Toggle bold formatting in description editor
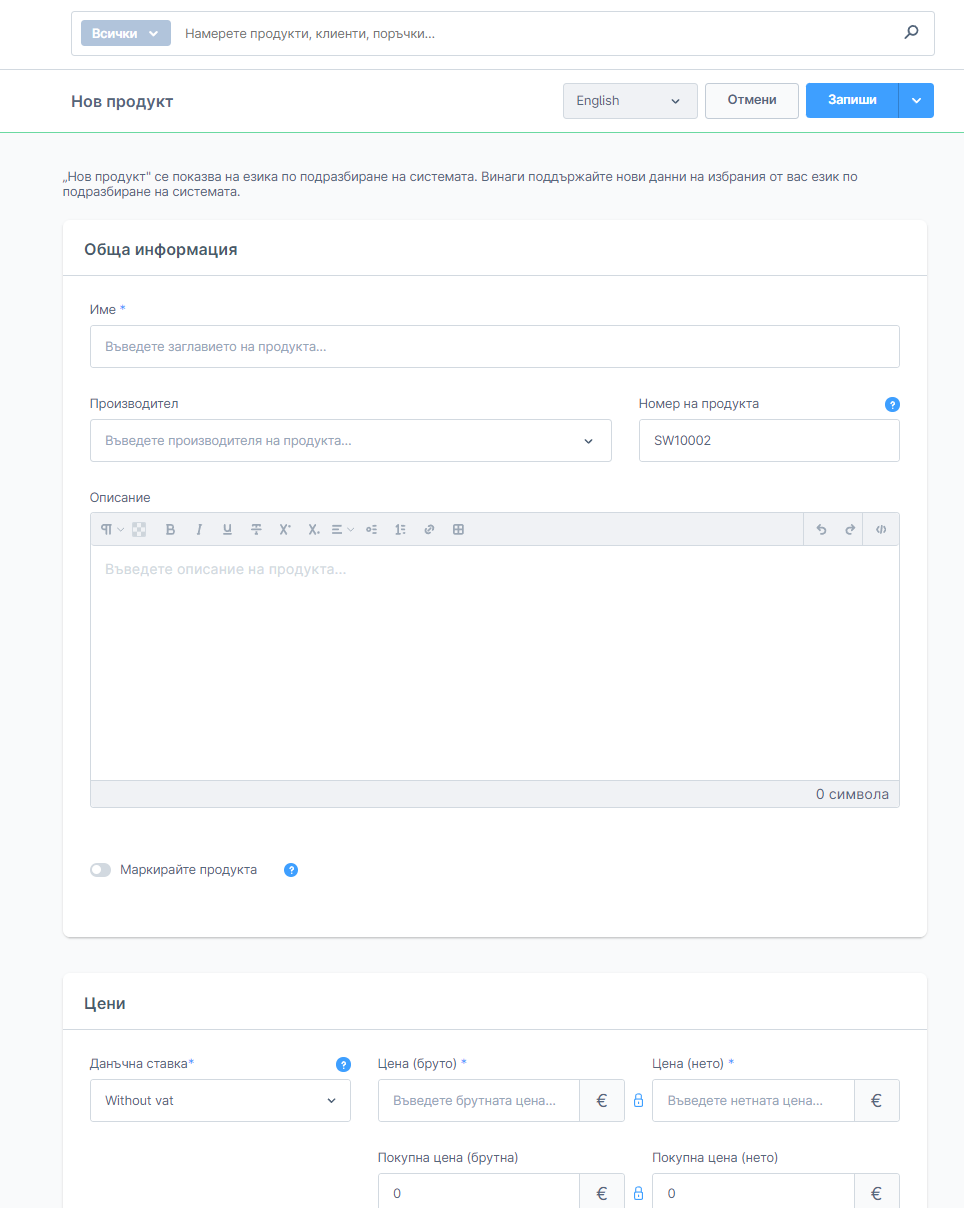This screenshot has width=964, height=1208. click(170, 530)
